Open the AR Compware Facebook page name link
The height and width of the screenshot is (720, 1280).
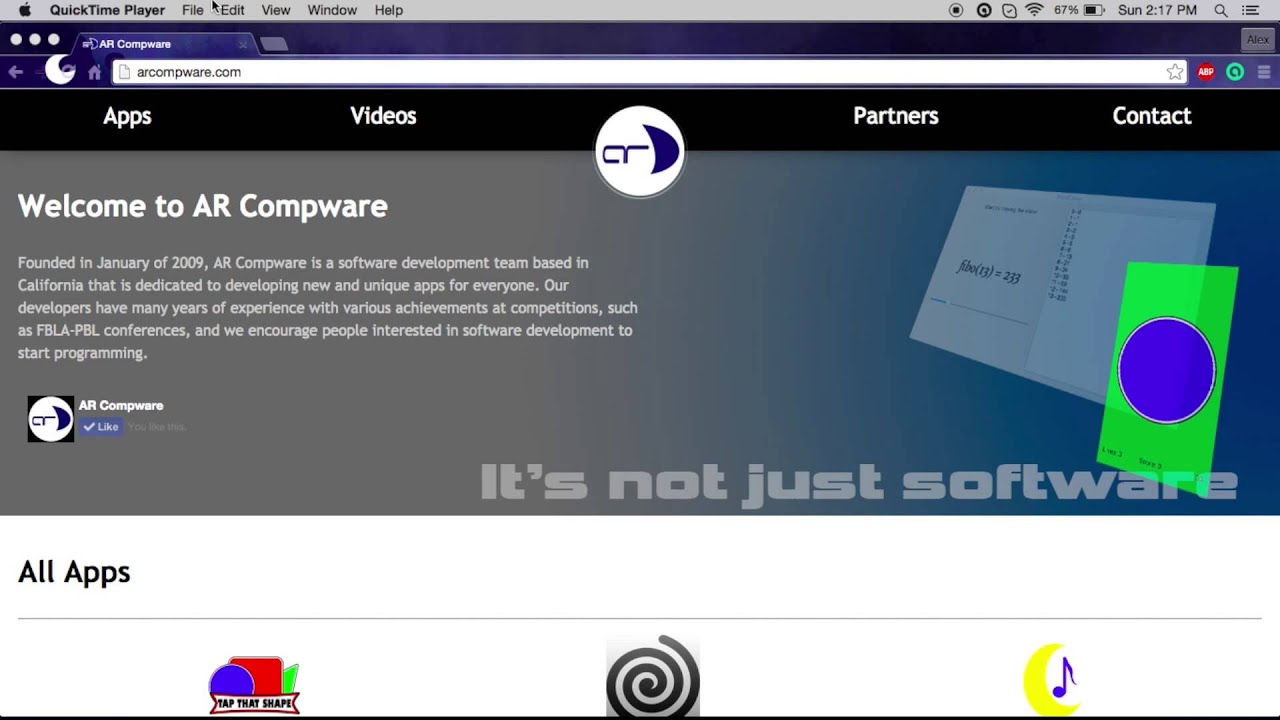tap(121, 405)
